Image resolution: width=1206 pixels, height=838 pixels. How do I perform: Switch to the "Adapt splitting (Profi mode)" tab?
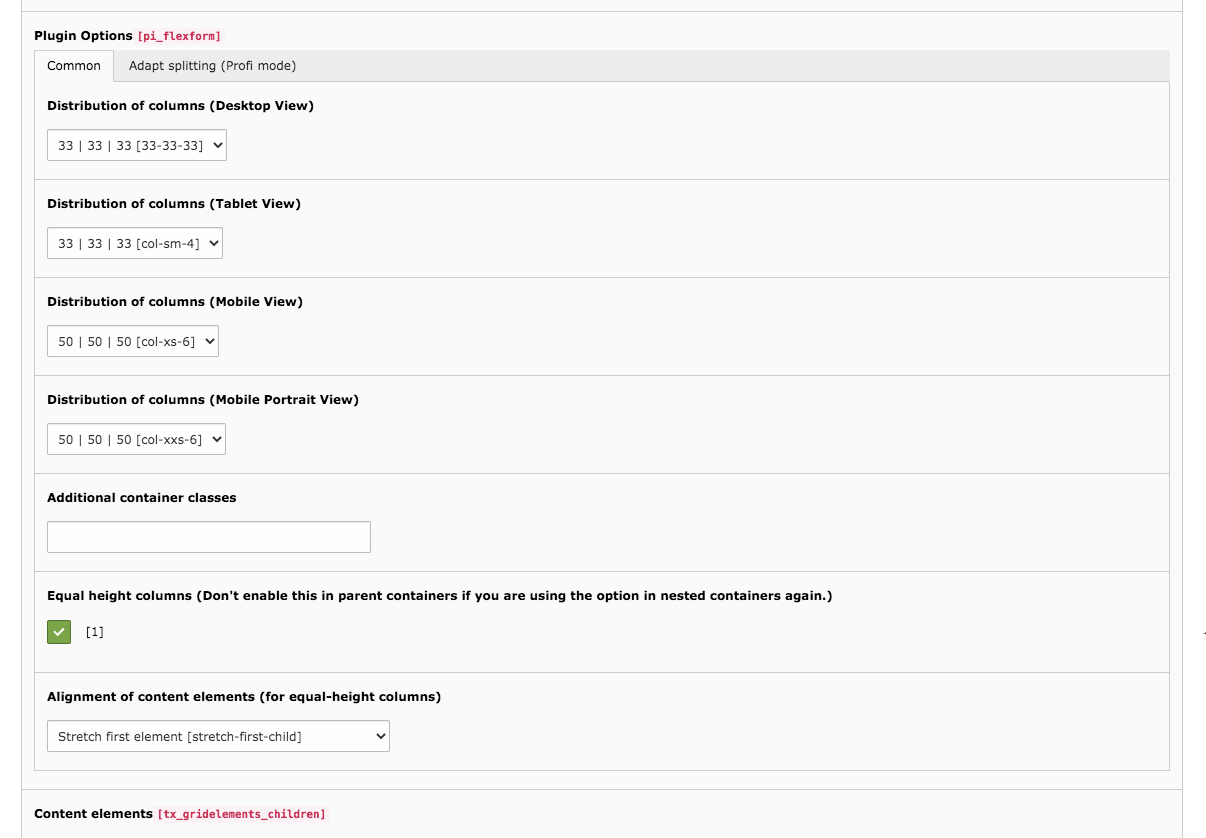click(212, 65)
